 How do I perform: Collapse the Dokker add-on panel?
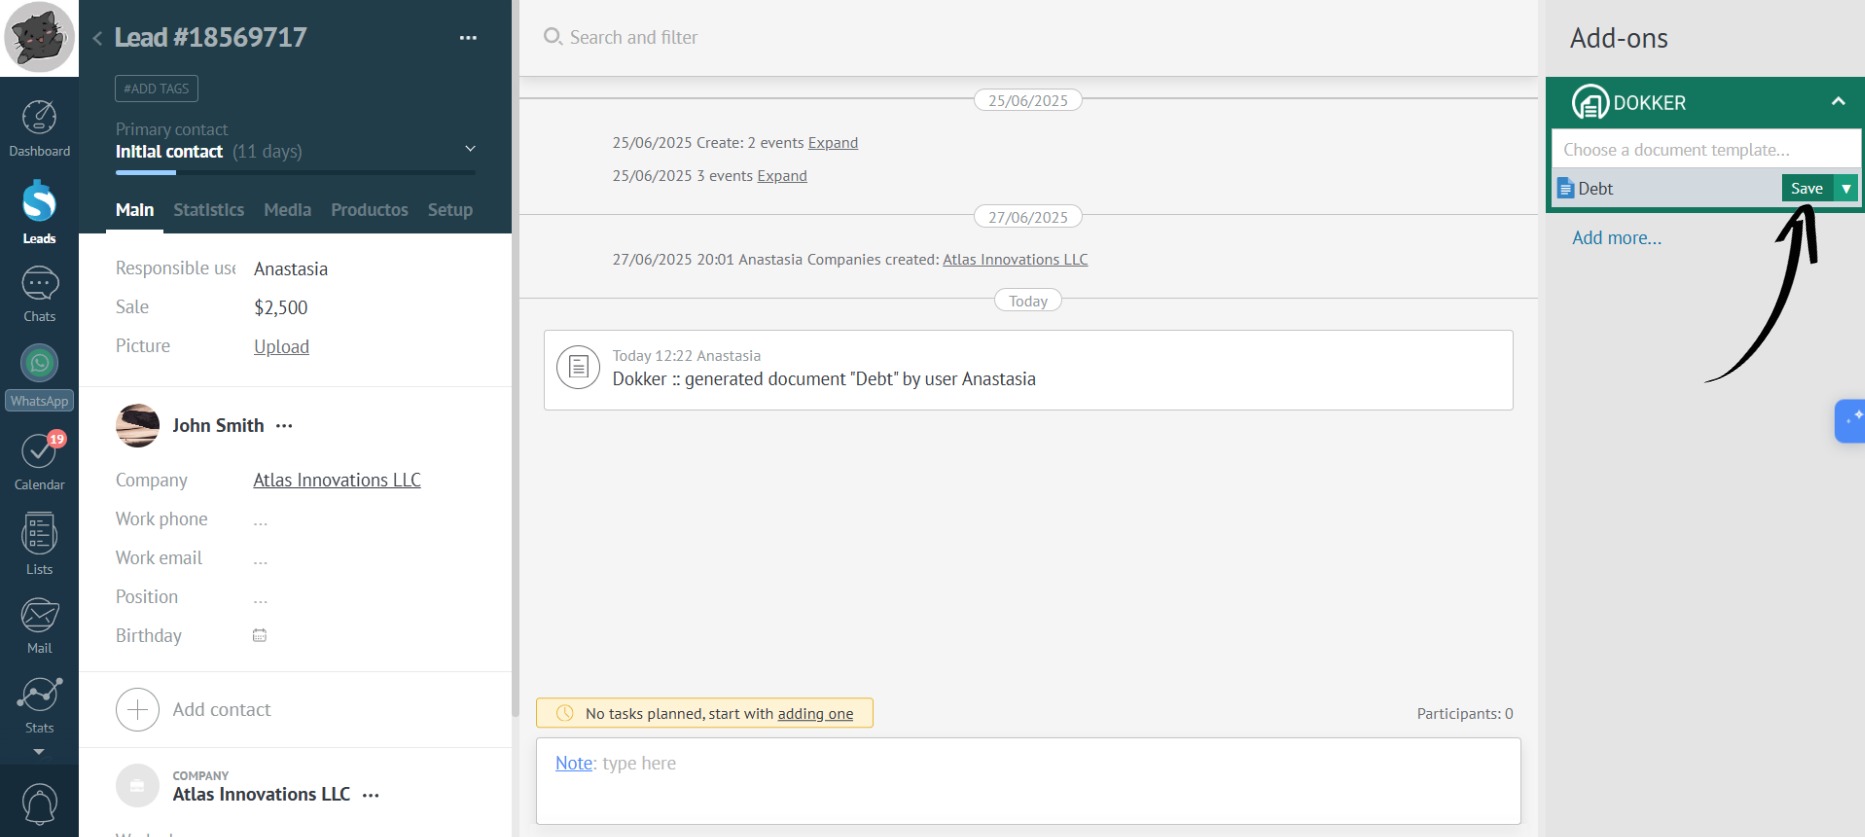click(1838, 102)
